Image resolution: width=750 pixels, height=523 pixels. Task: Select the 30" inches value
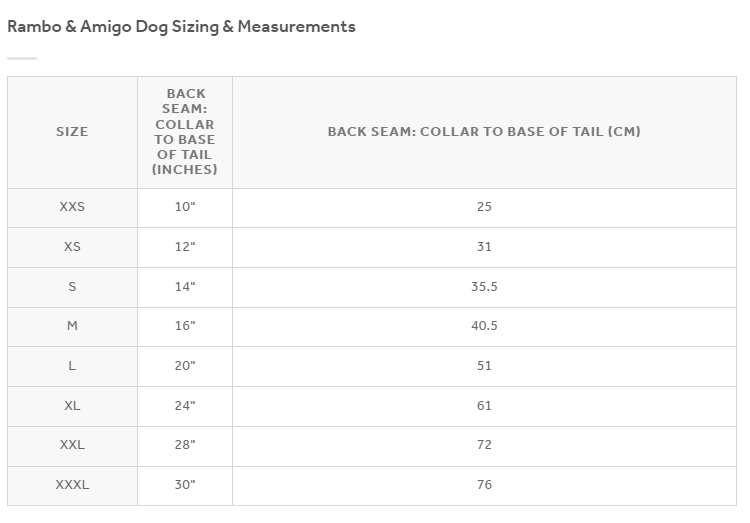point(185,485)
